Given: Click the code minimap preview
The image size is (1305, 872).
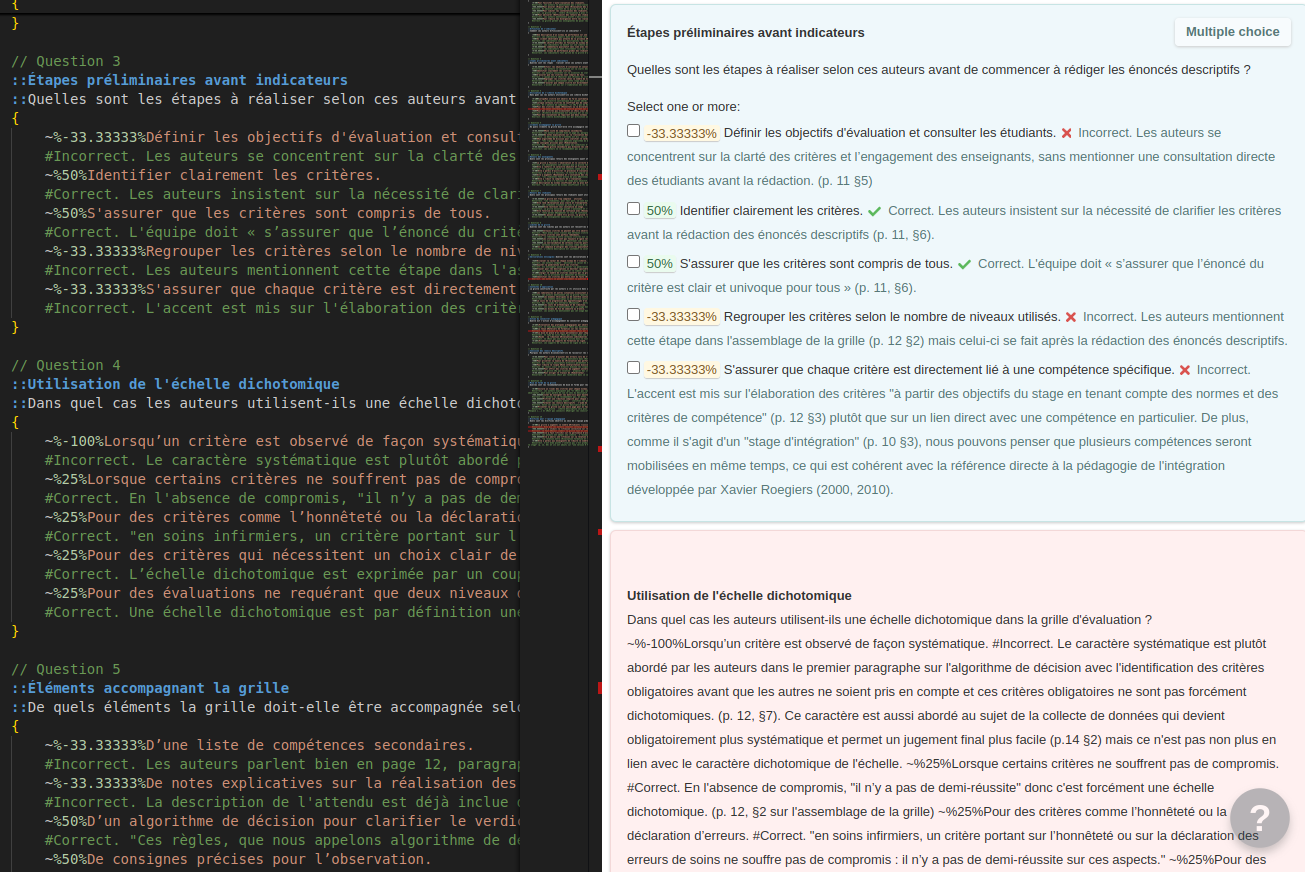Looking at the screenshot, I should [x=560, y=200].
